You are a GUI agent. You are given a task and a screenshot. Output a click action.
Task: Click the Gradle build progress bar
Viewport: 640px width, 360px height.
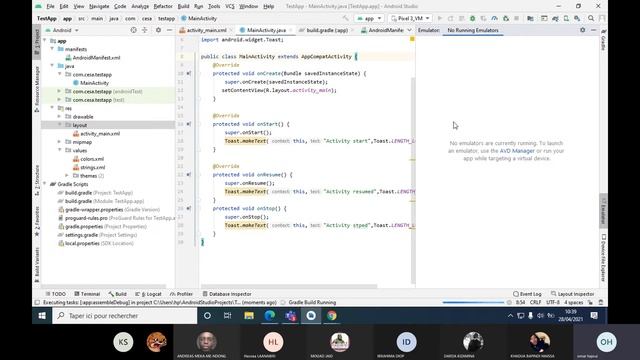[x=473, y=302]
